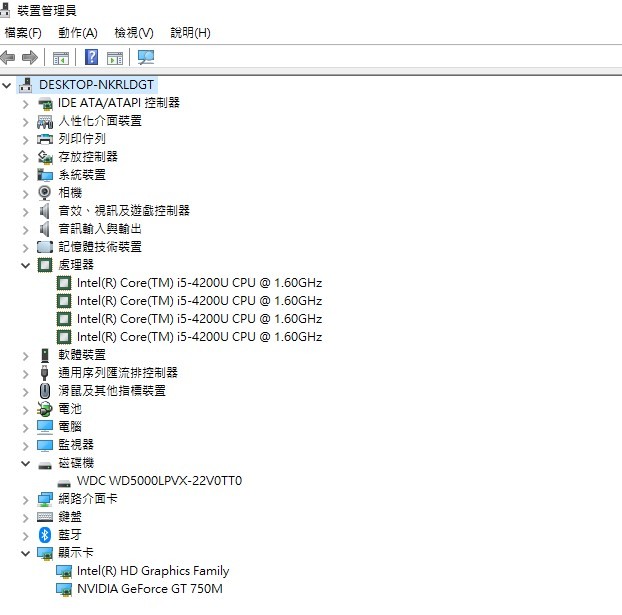Click the Back arrow toolbar button
Viewport: 622px width, 615px height.
pos(8,58)
